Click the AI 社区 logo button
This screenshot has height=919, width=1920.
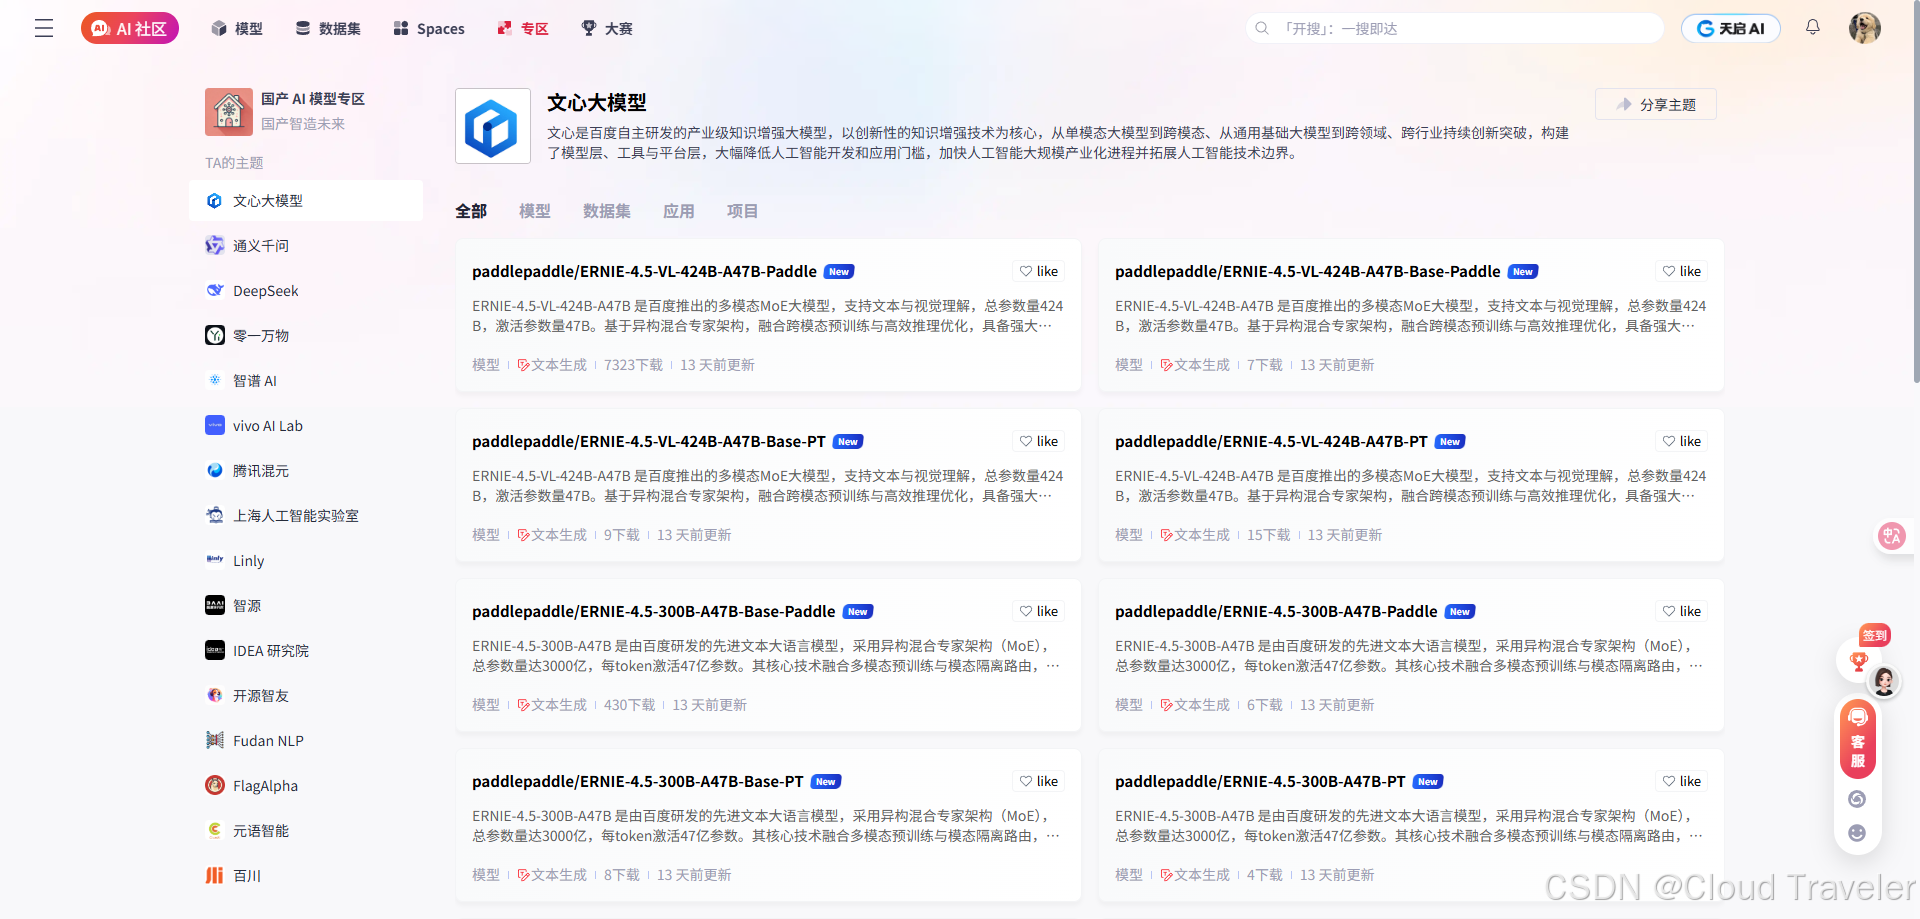tap(130, 28)
